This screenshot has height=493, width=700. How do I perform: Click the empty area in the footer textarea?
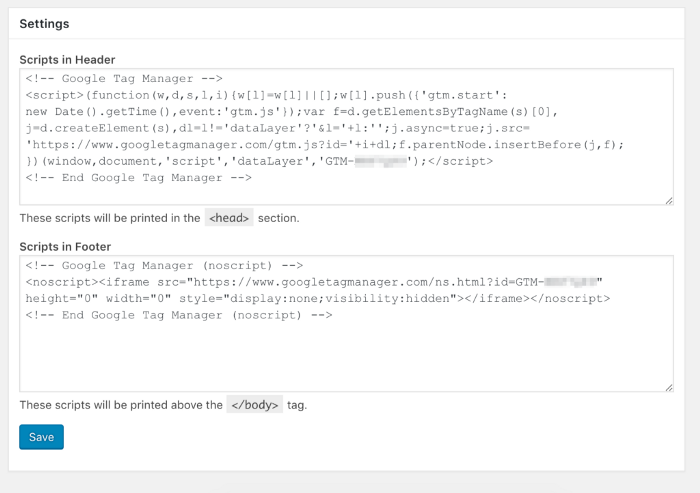coord(346,355)
